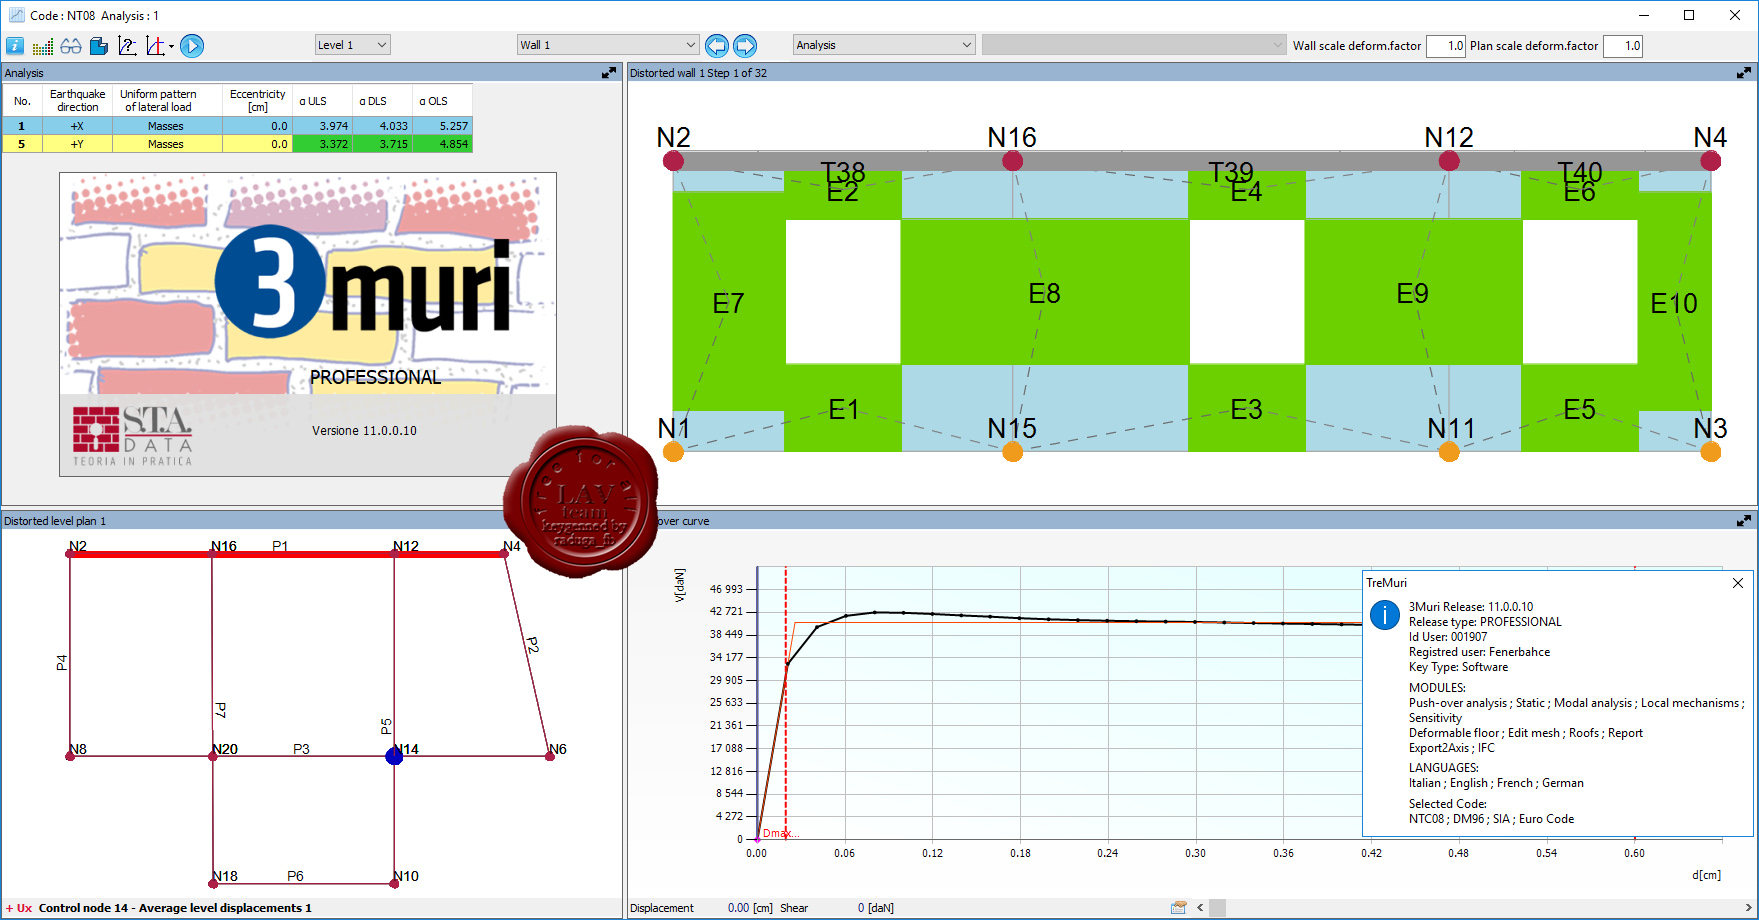Select the blue control node N14 in the plan
1759x920 pixels.
click(394, 756)
